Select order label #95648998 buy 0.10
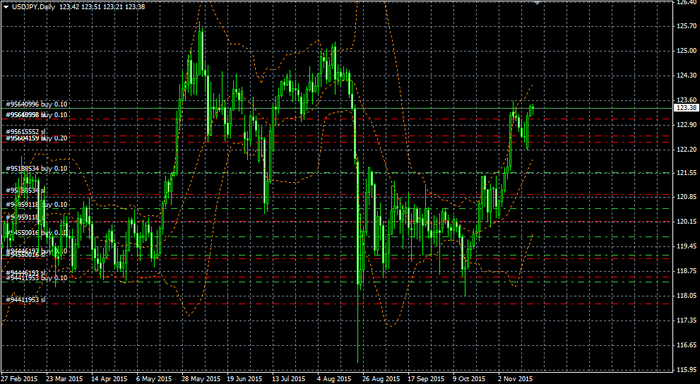The height and width of the screenshot is (384, 700). tap(37, 115)
